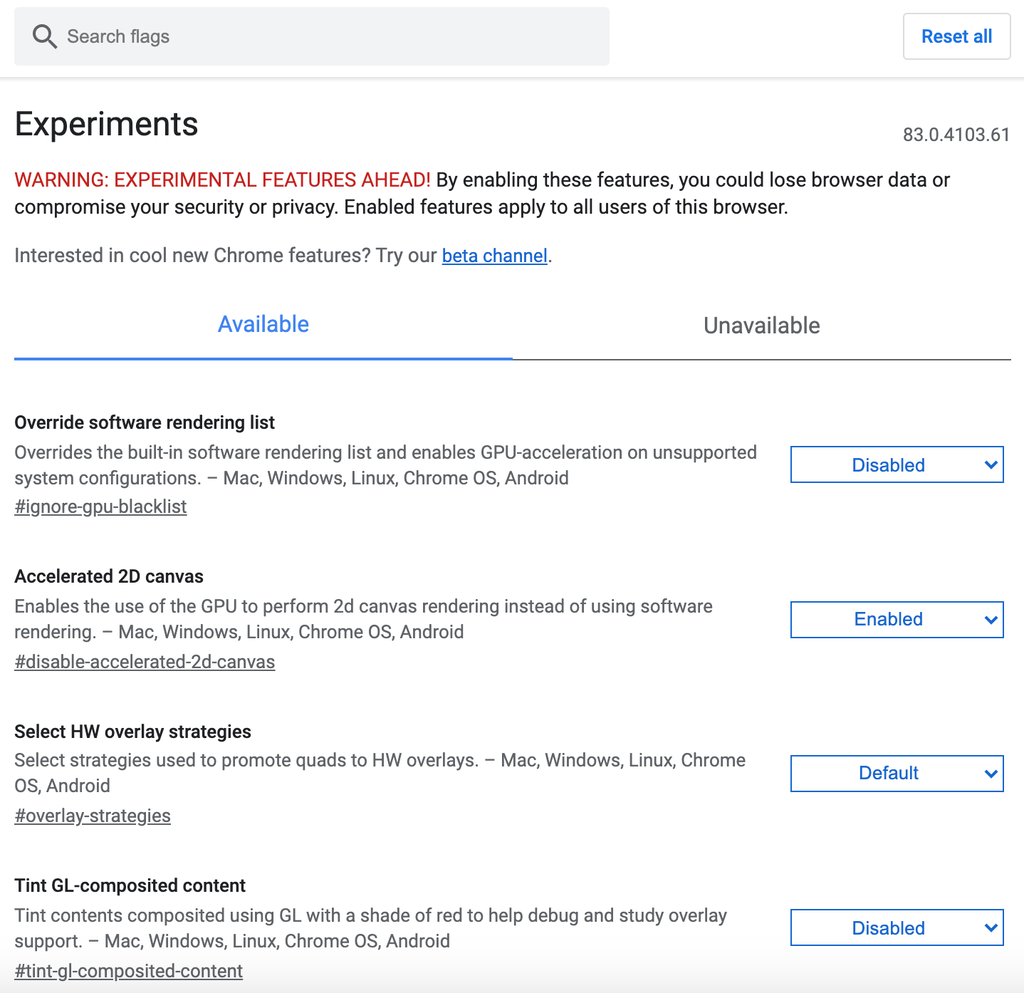Click the Select HW overlay strategies heading
1024x993 pixels.
[132, 732]
